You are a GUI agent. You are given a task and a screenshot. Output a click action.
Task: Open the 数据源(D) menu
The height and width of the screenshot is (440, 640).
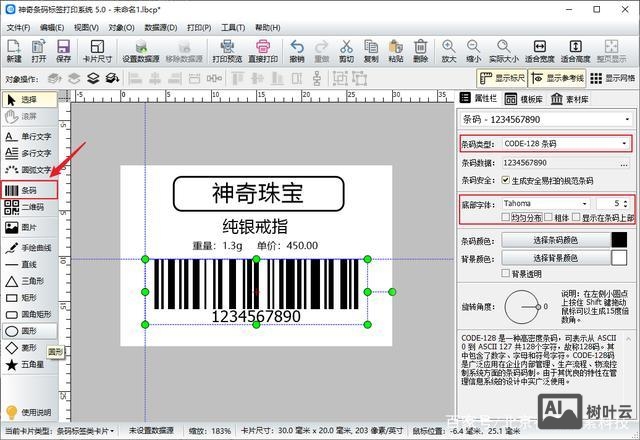(160, 27)
